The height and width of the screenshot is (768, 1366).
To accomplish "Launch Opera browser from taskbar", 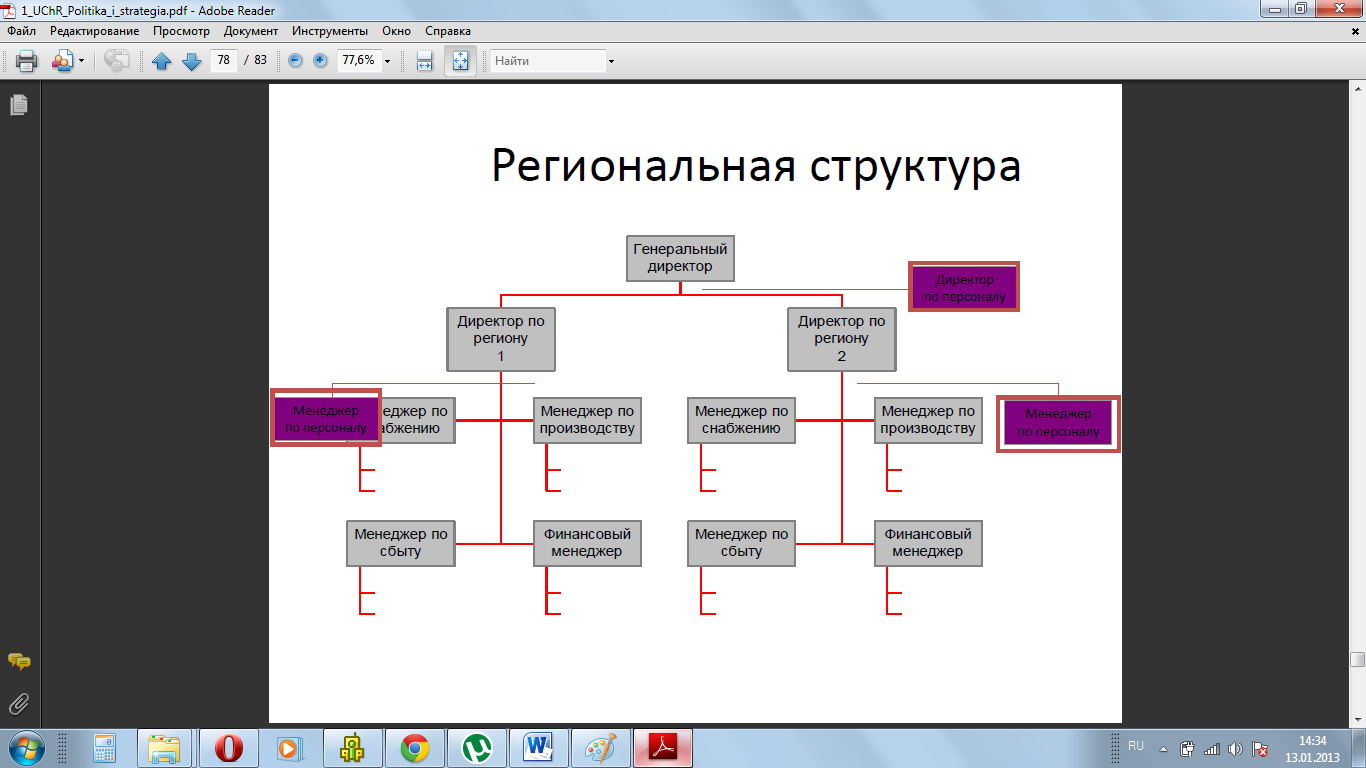I will point(228,748).
